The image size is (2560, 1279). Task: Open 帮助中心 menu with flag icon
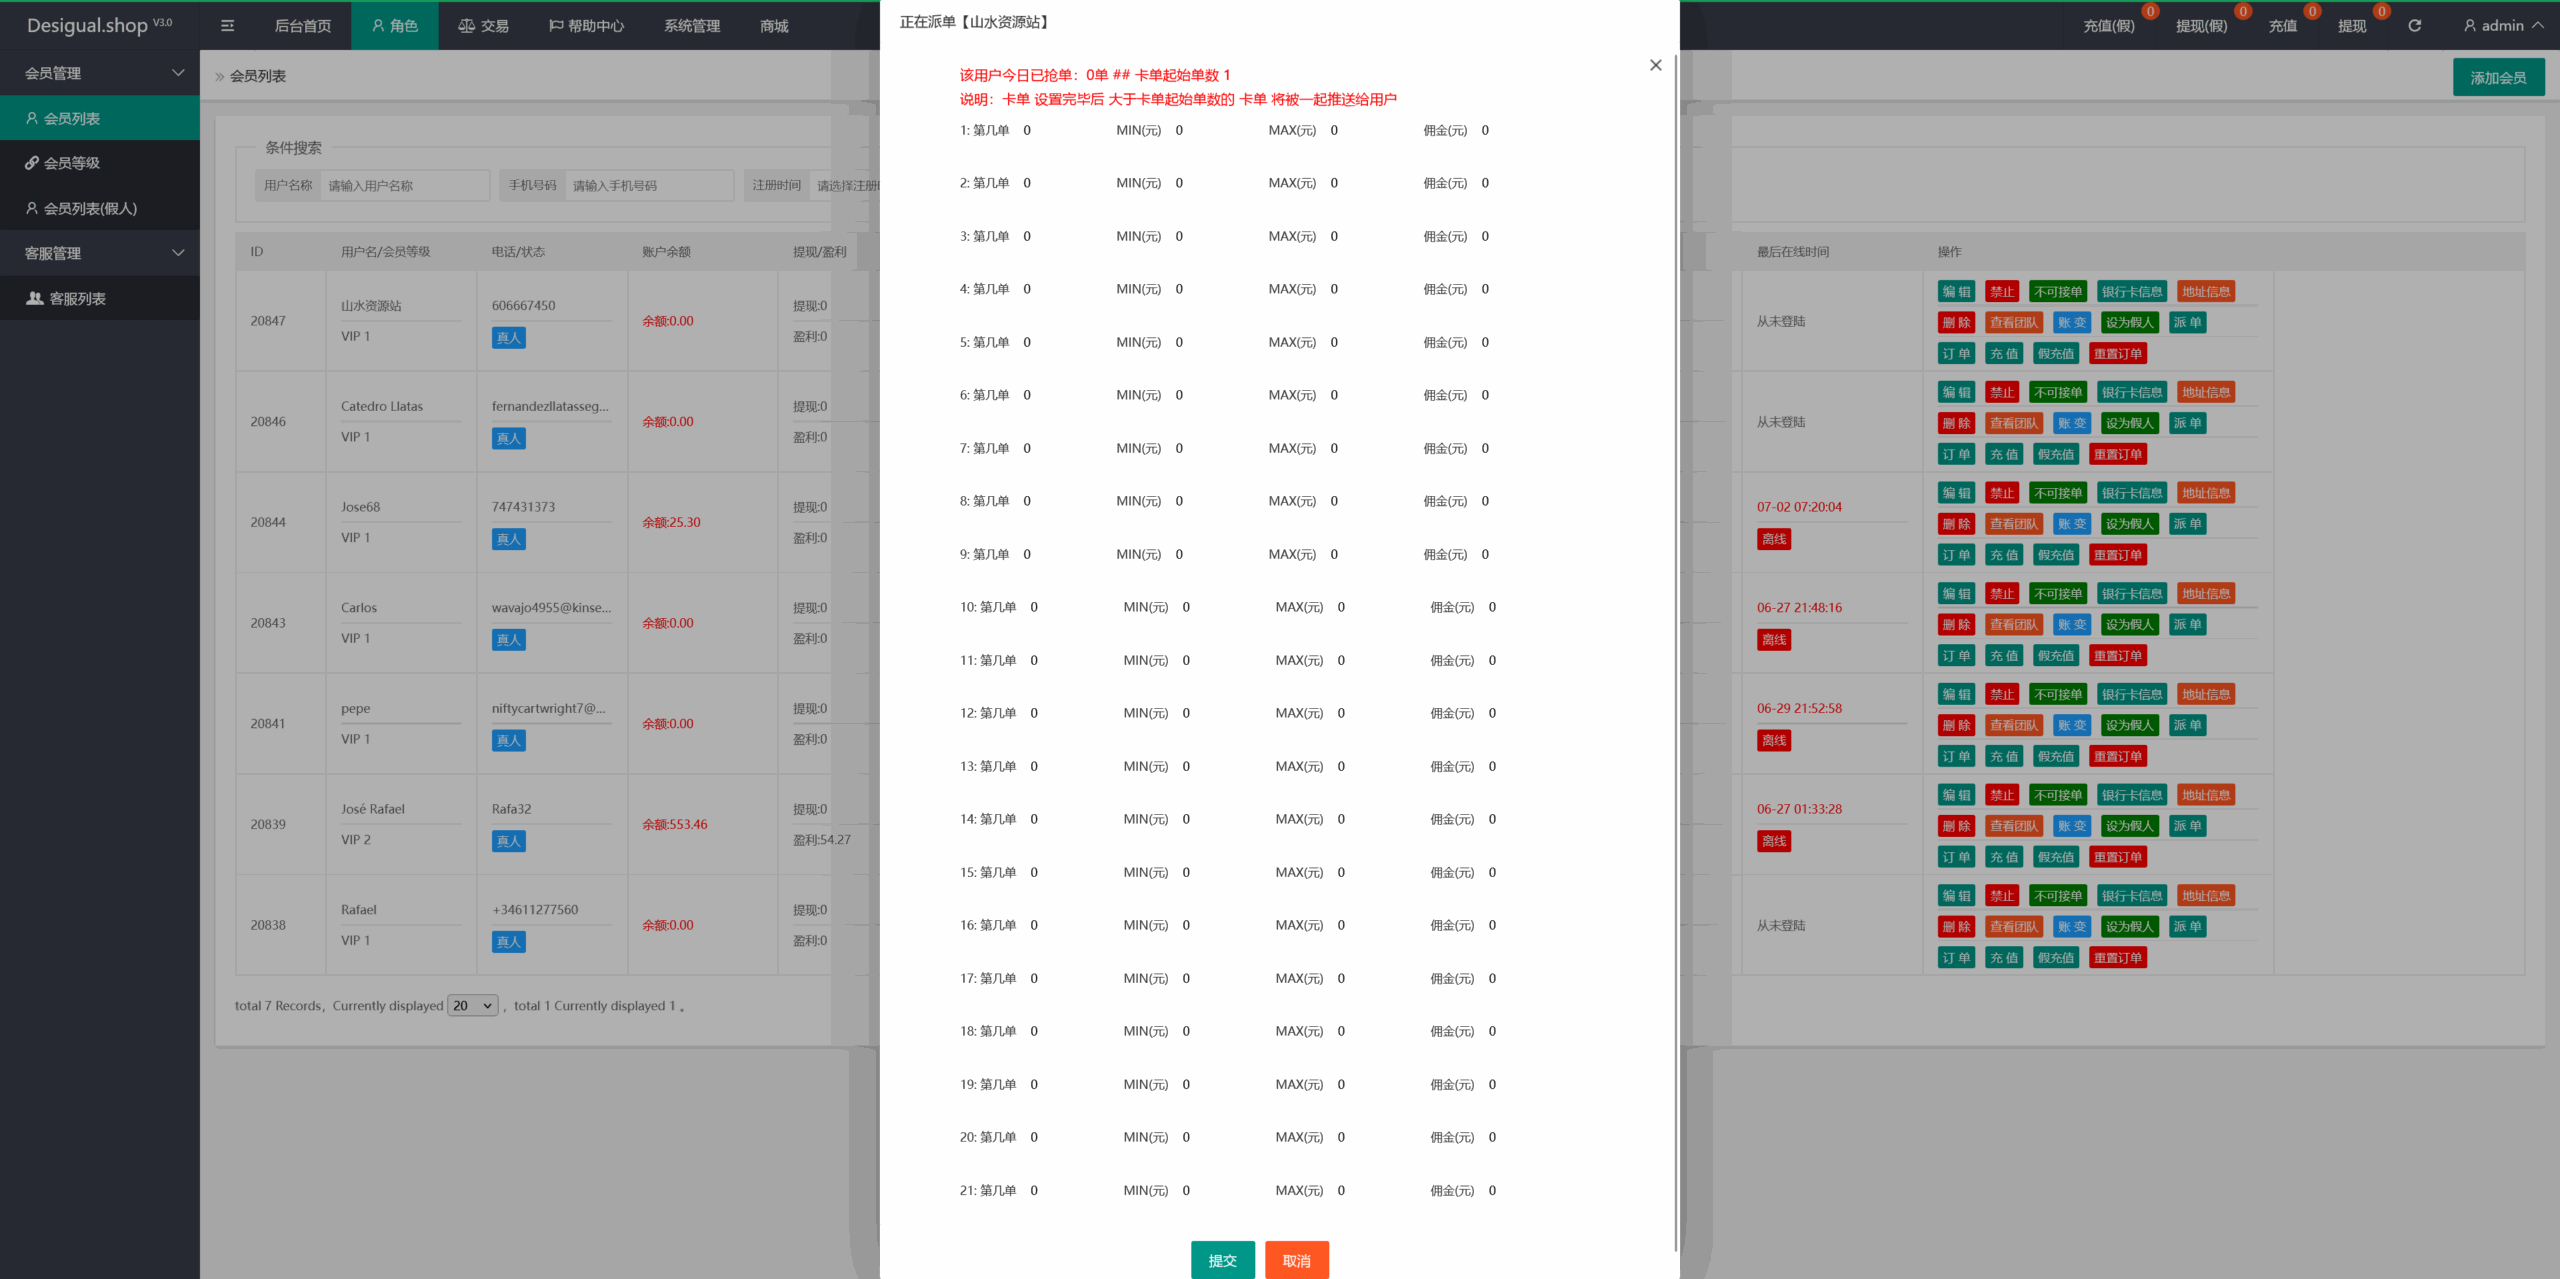[586, 26]
